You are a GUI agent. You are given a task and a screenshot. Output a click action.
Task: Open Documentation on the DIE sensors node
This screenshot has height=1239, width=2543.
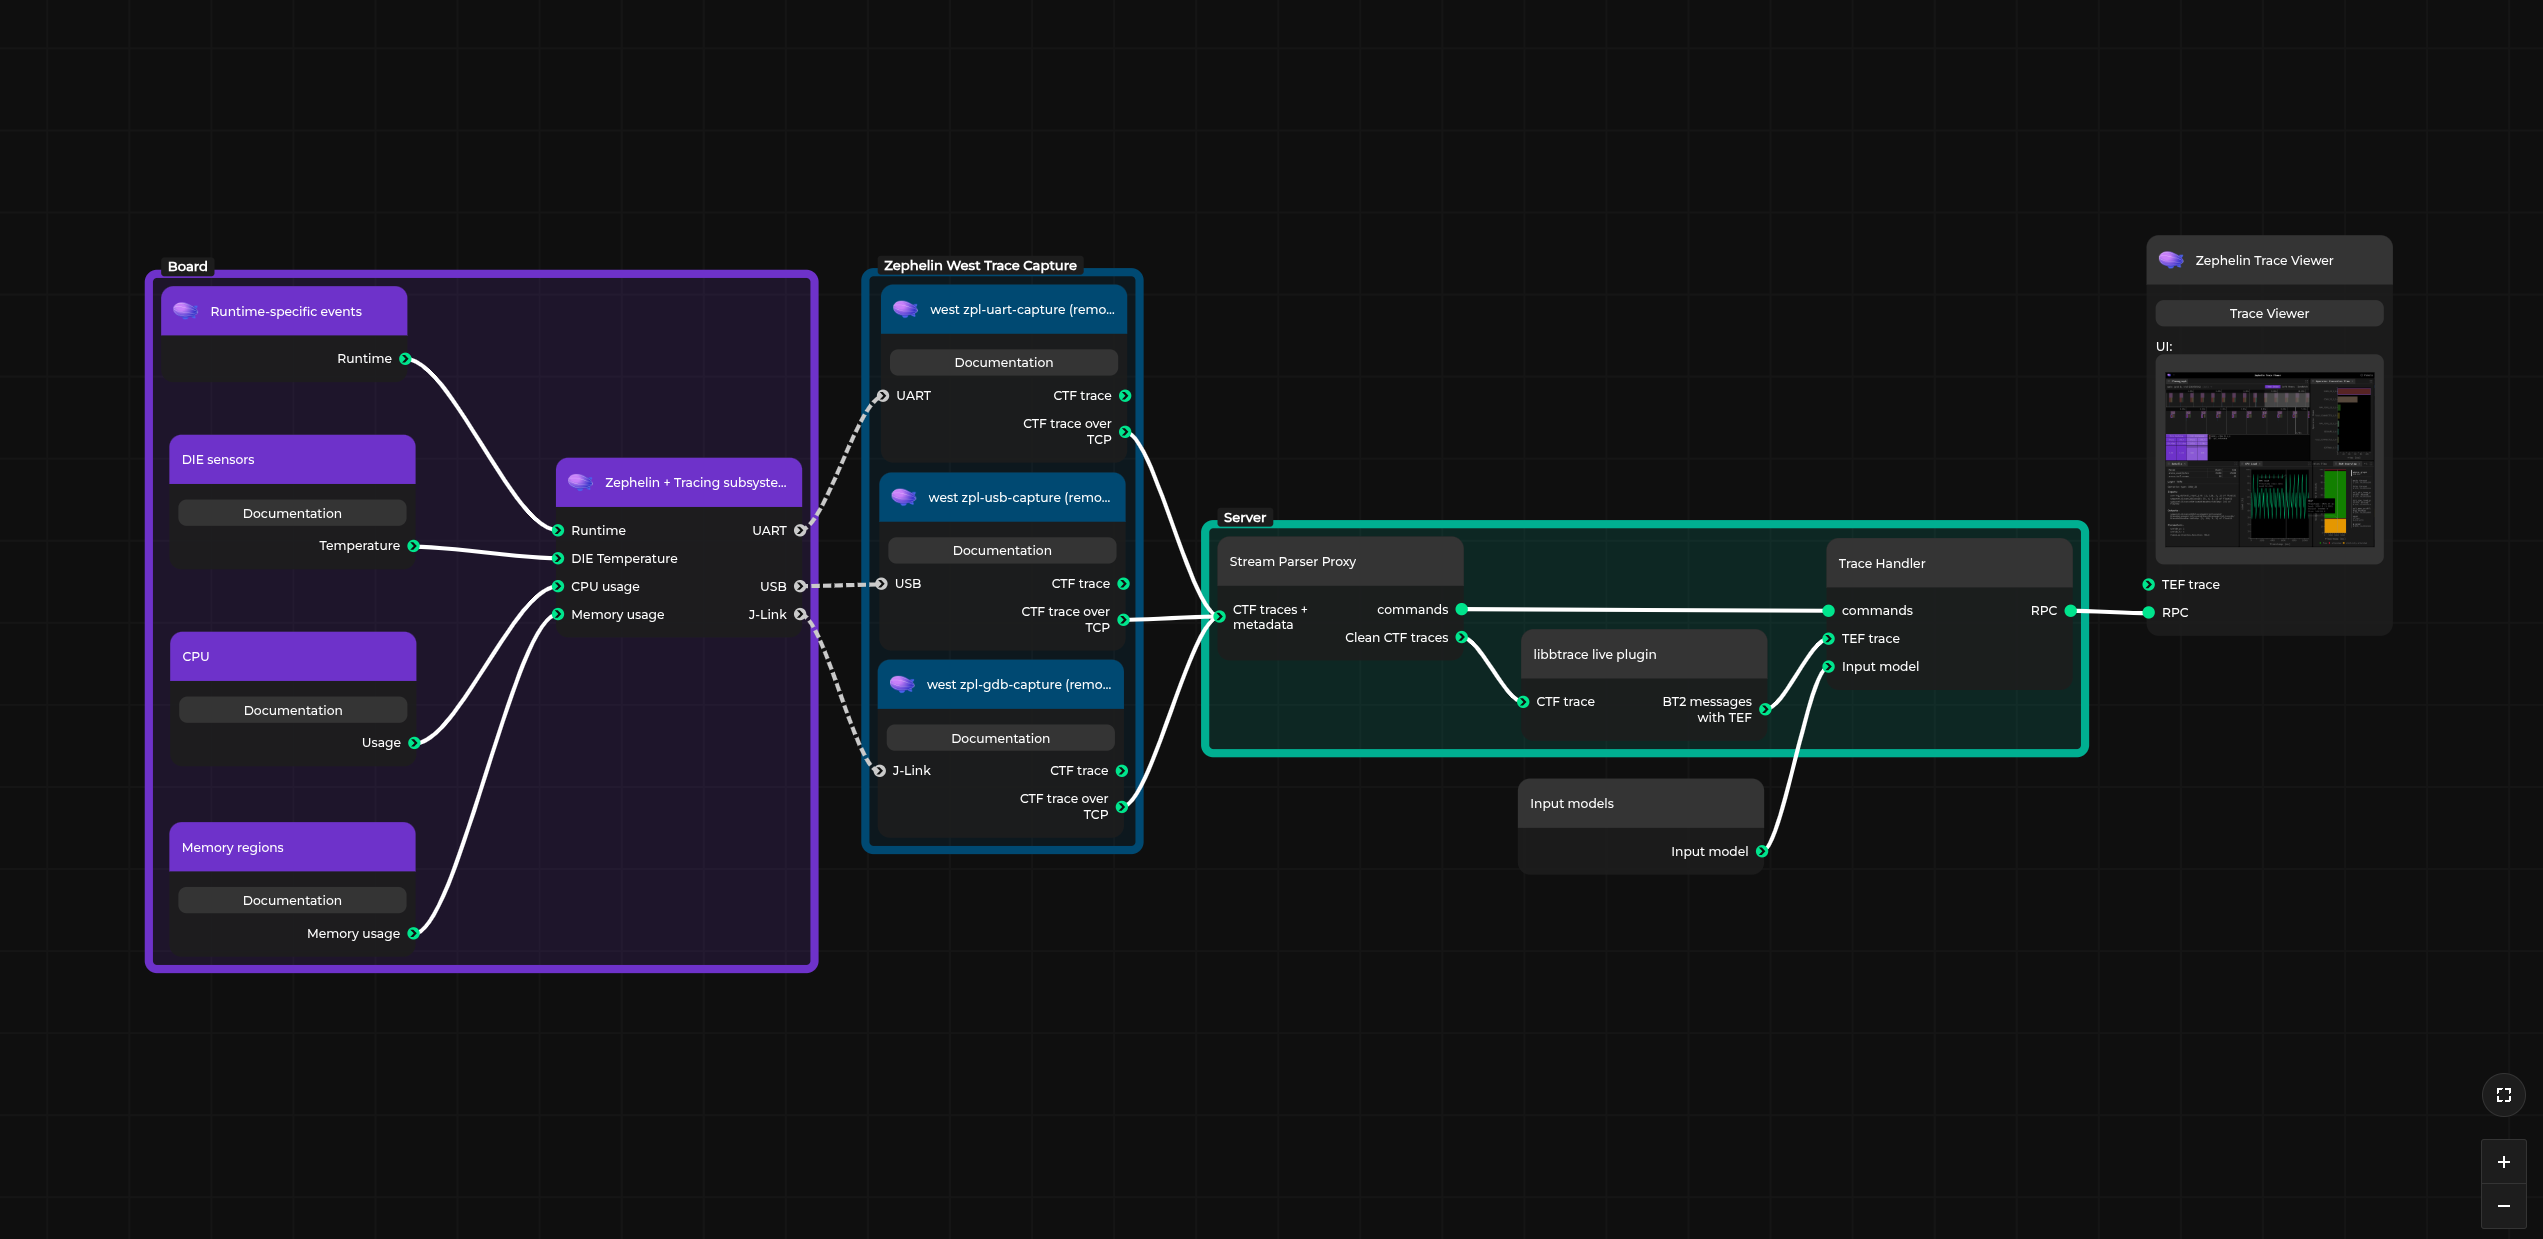pos(292,513)
